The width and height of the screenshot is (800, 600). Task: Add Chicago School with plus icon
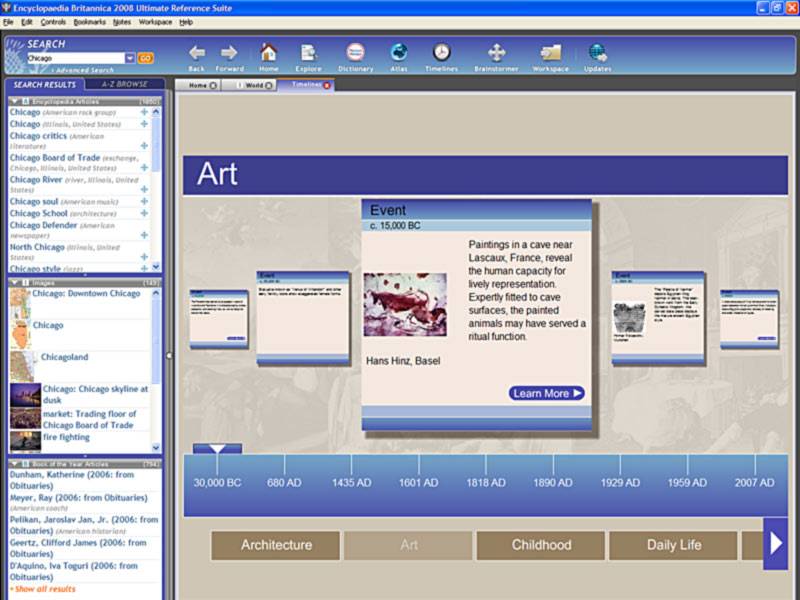[144, 213]
